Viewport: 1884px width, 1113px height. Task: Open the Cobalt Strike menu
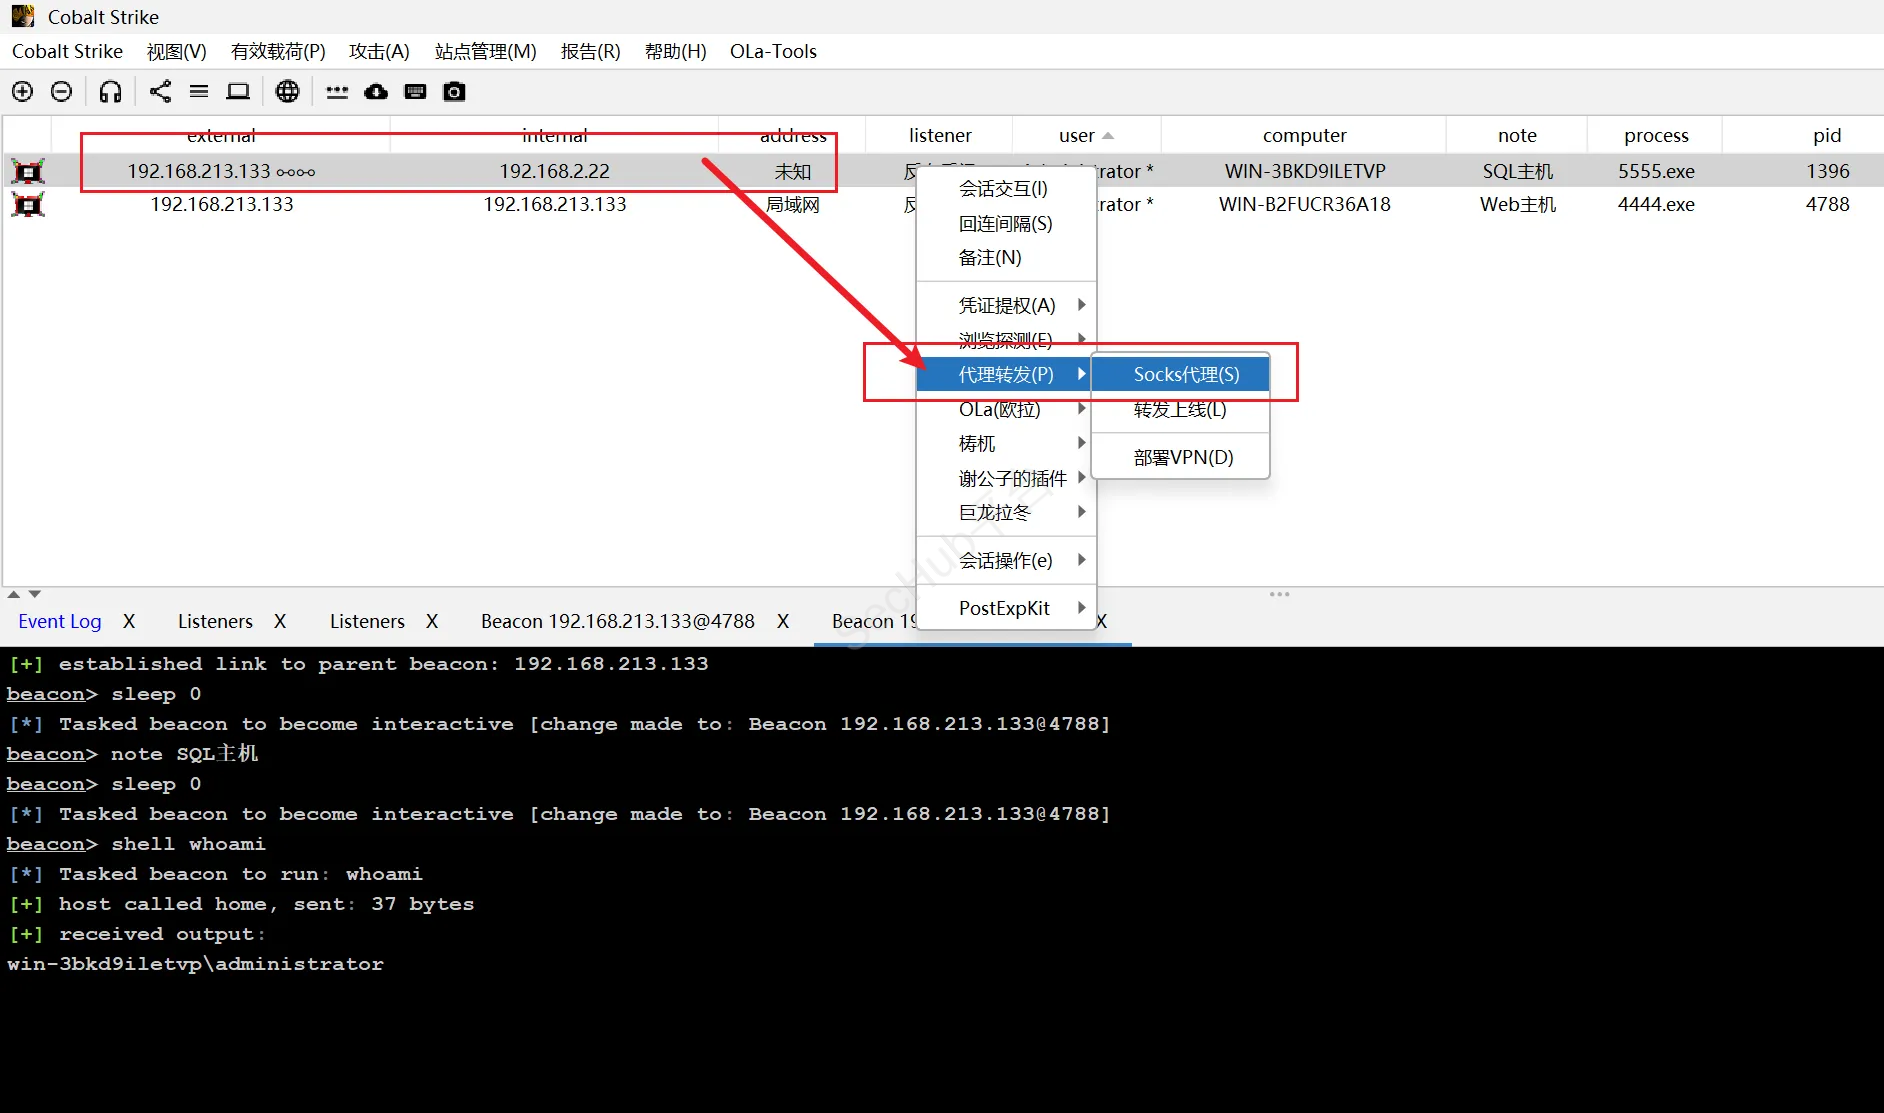point(67,51)
